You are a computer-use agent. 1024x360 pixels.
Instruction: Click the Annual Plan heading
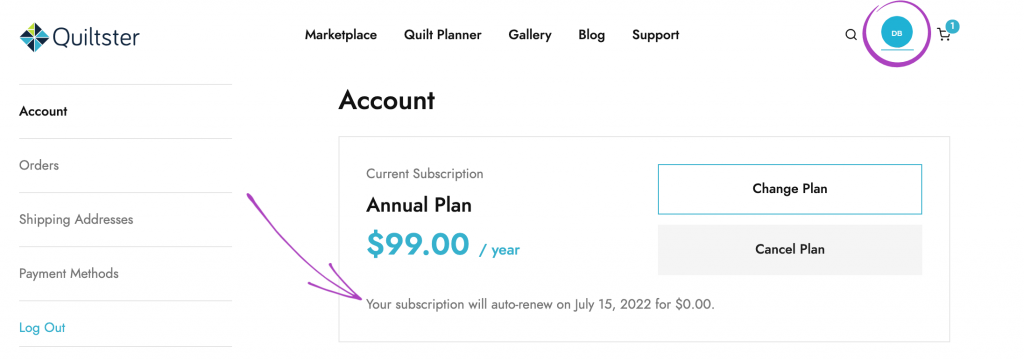[x=419, y=205]
